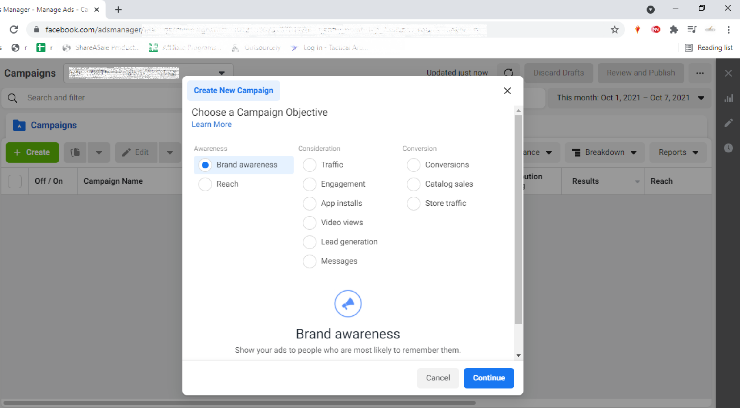This screenshot has height=408, width=740.
Task: Cancel the campaign creation dialog
Action: (437, 378)
